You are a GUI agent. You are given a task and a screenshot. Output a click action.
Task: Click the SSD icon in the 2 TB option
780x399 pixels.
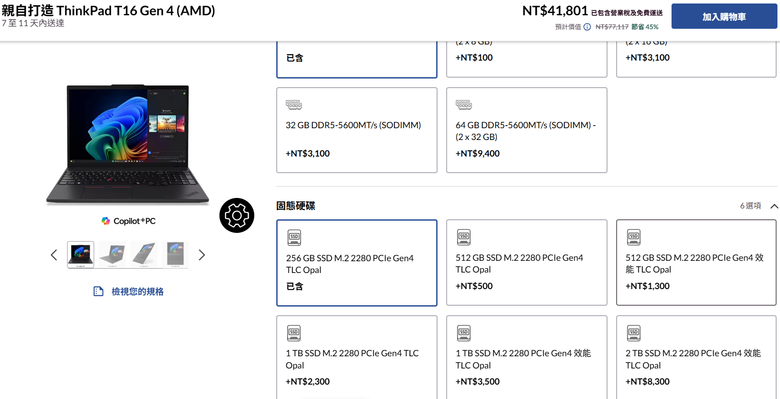pos(634,333)
